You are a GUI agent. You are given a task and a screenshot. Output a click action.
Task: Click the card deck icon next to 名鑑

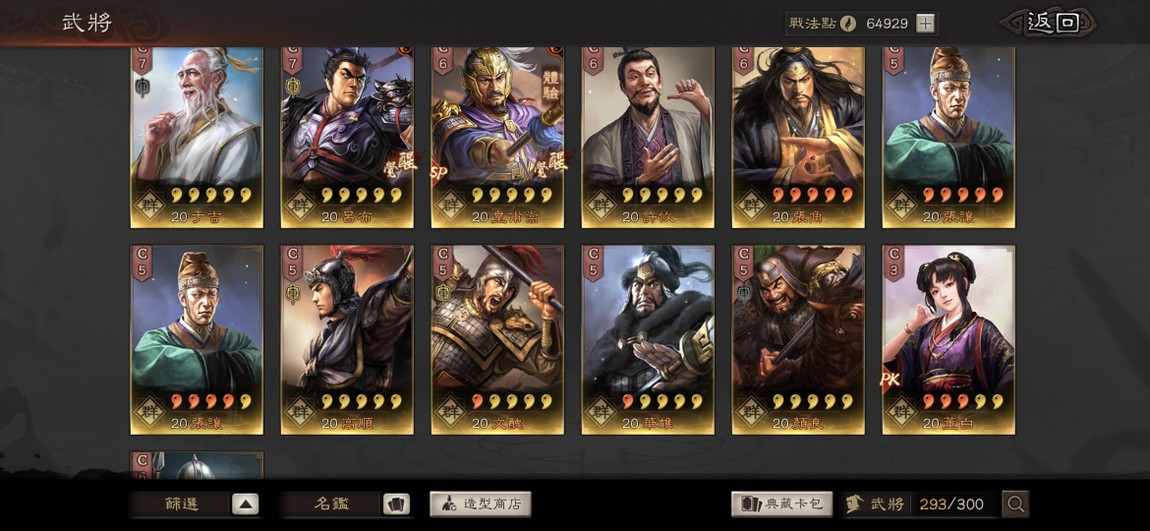(396, 504)
